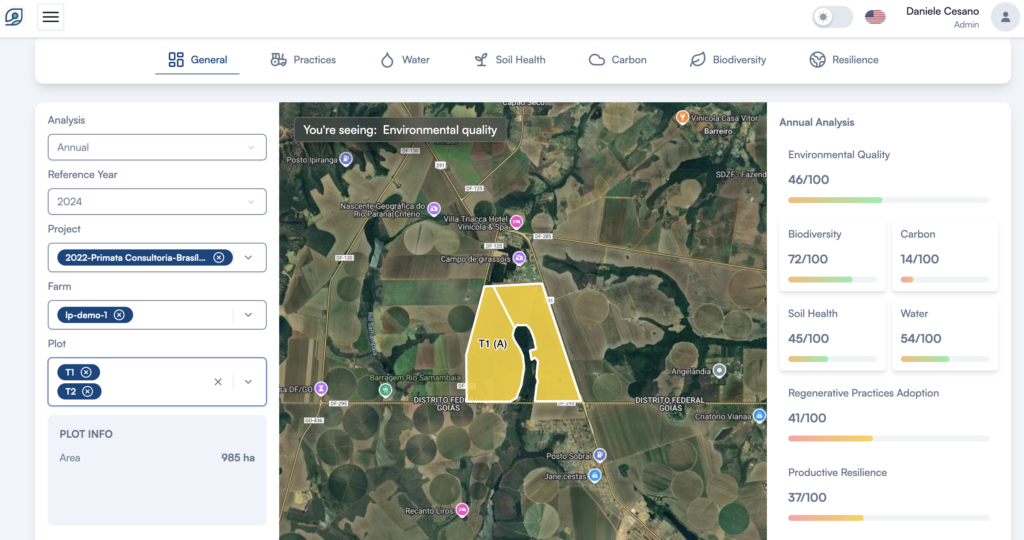This screenshot has width=1024, height=540.
Task: Click the Jane cestas map marker
Action: coord(594,475)
